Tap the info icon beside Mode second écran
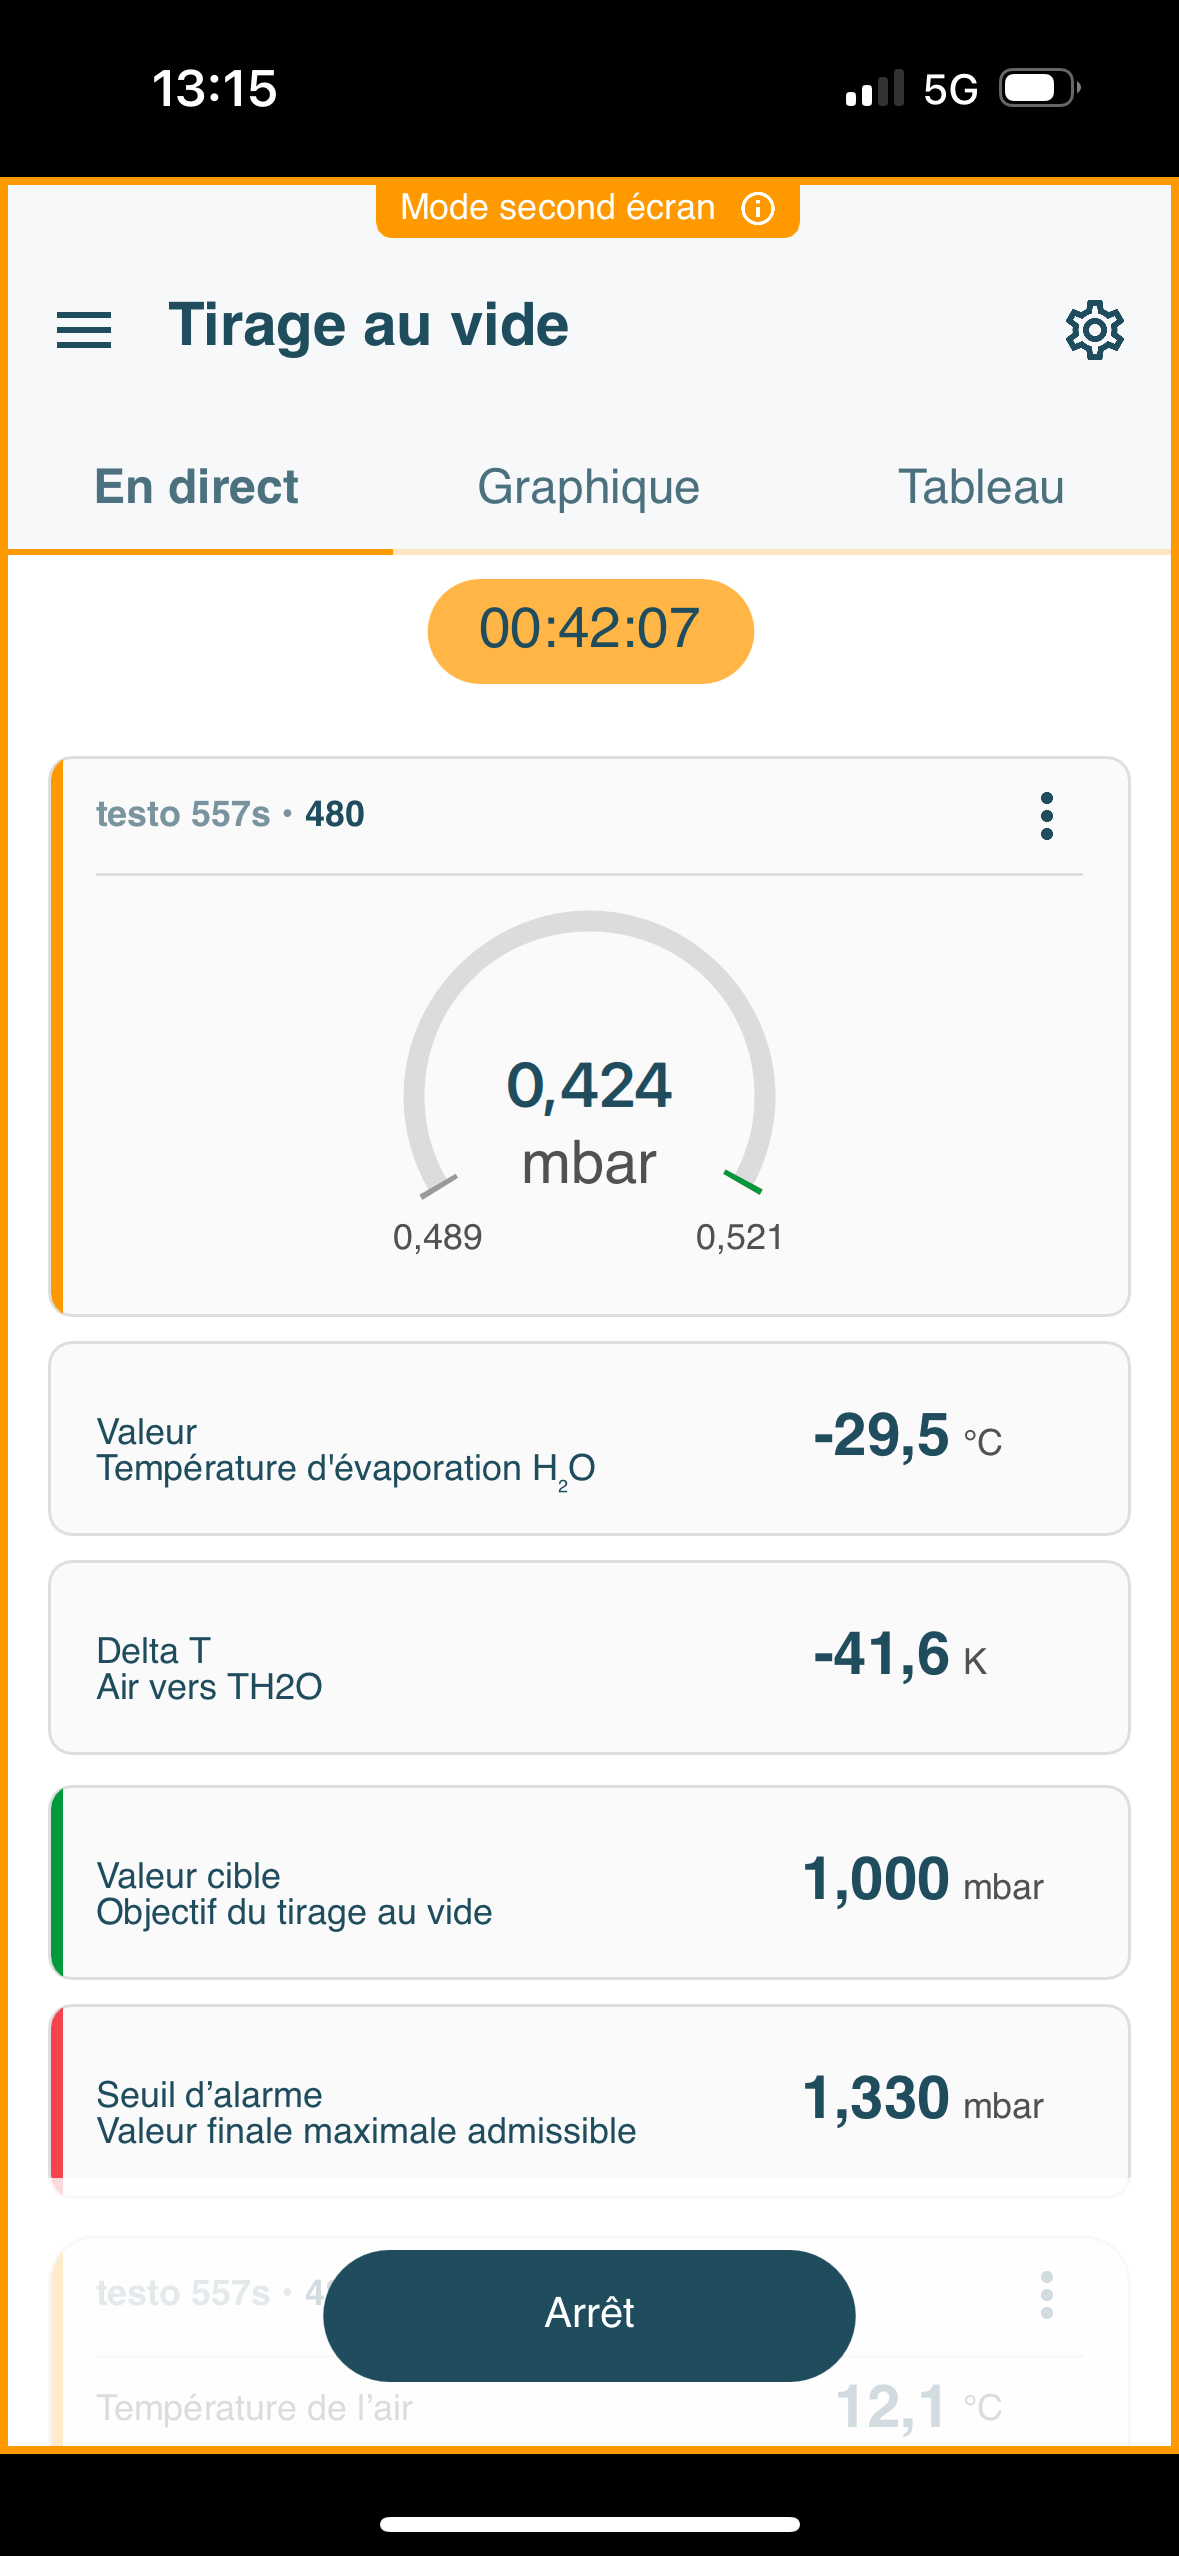Image resolution: width=1179 pixels, height=2556 pixels. (x=758, y=208)
